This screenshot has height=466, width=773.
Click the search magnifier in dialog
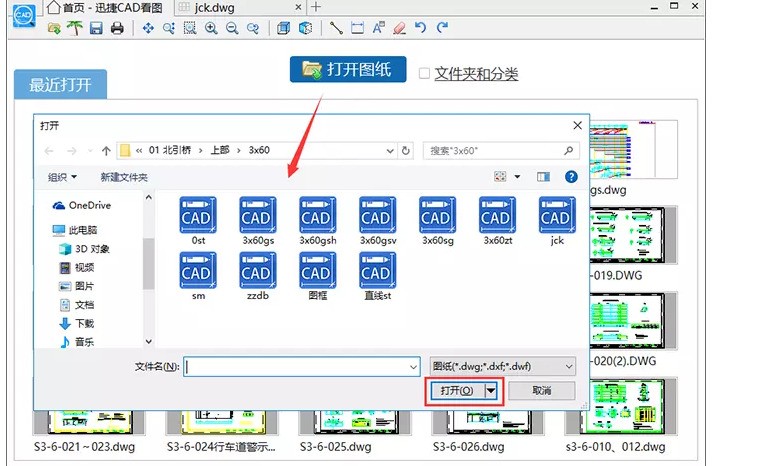coord(568,150)
